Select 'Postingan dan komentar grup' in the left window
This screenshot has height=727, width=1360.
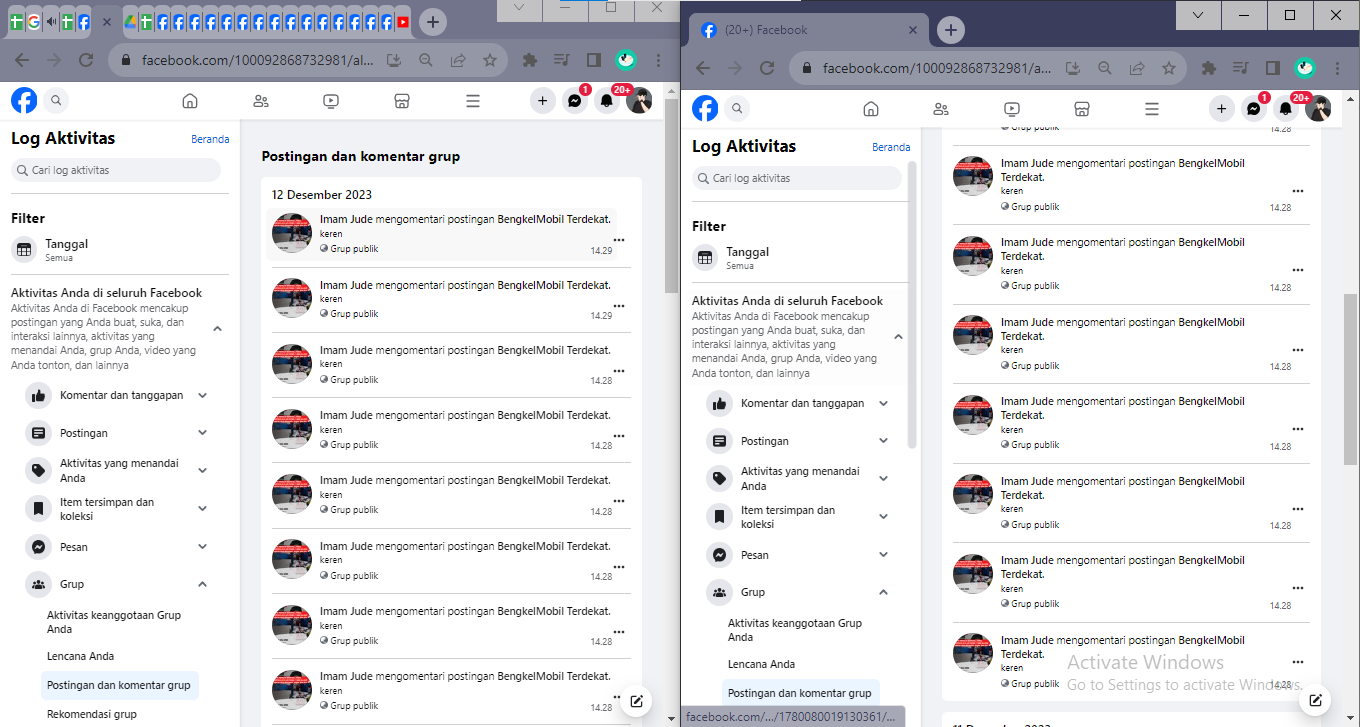point(119,685)
